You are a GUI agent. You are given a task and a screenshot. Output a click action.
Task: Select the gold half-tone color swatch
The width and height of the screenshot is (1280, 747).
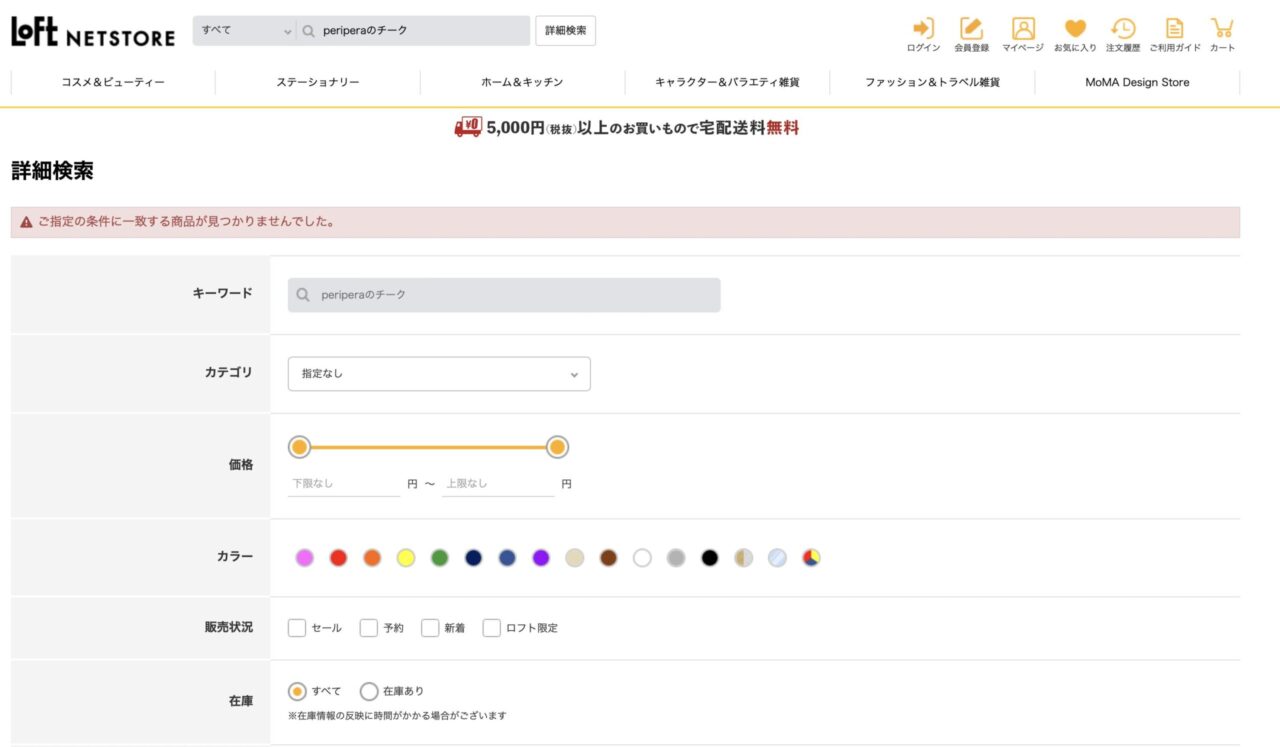pos(744,558)
